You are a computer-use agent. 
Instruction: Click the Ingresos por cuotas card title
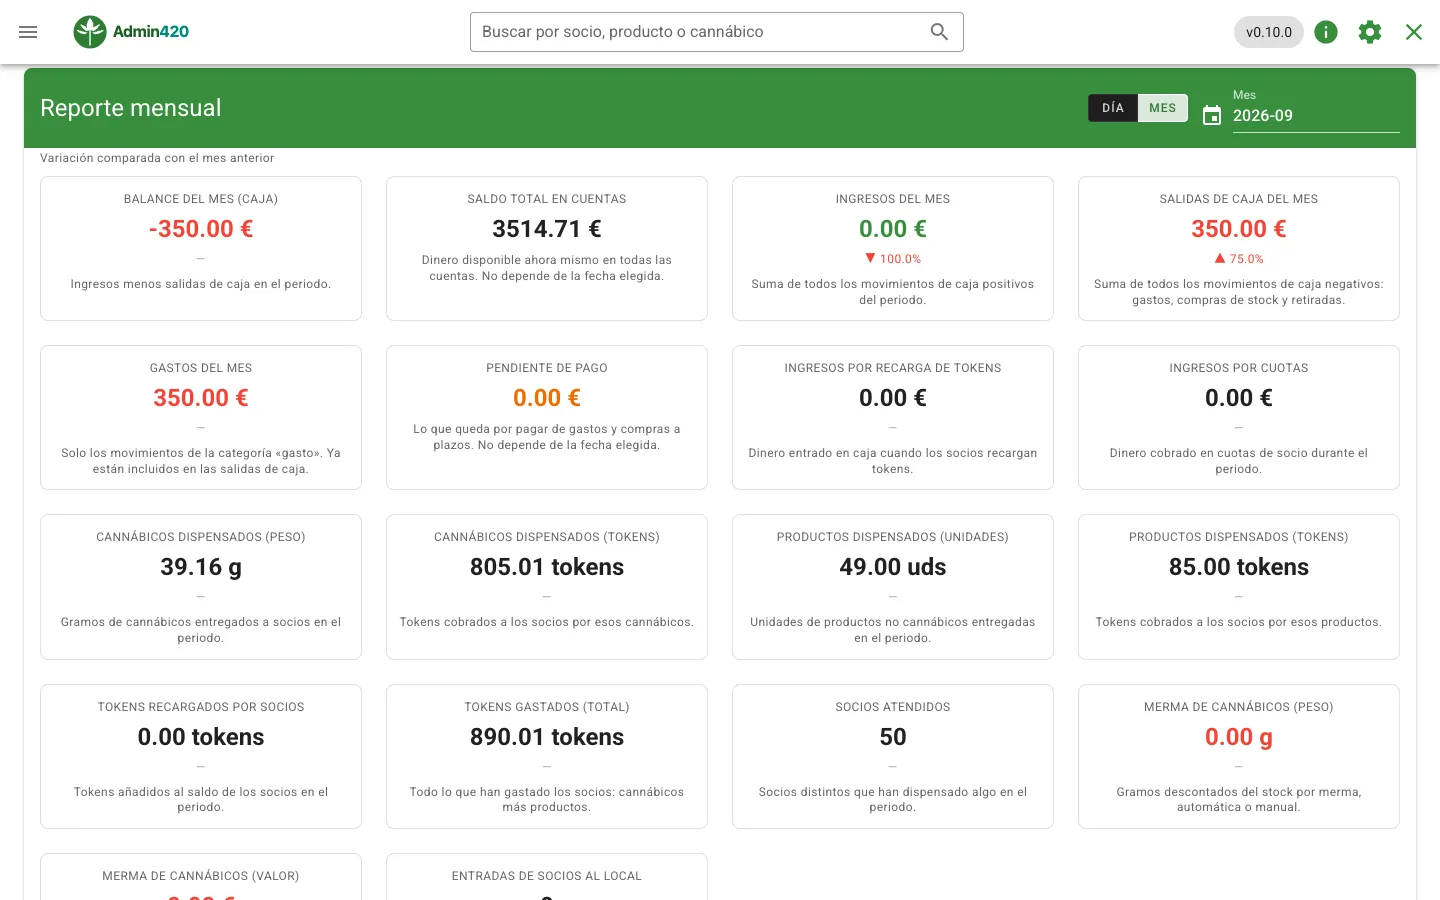click(1239, 368)
